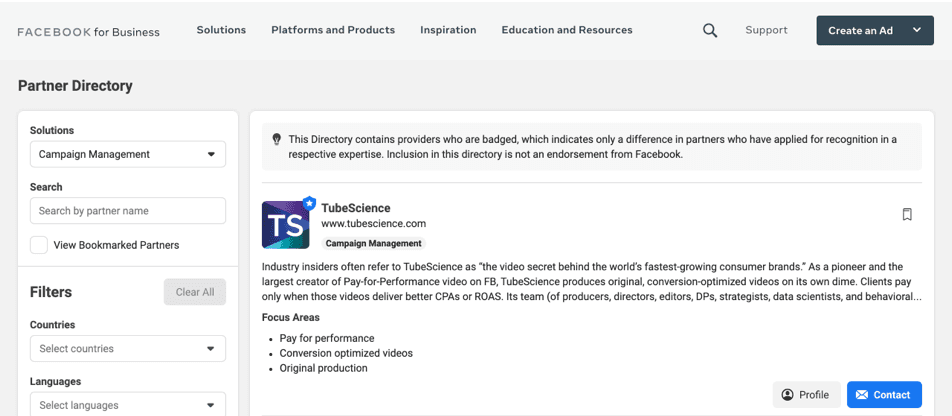This screenshot has height=416, width=952.
Task: Click Conversion optimized videos focus area
Action: tap(346, 353)
